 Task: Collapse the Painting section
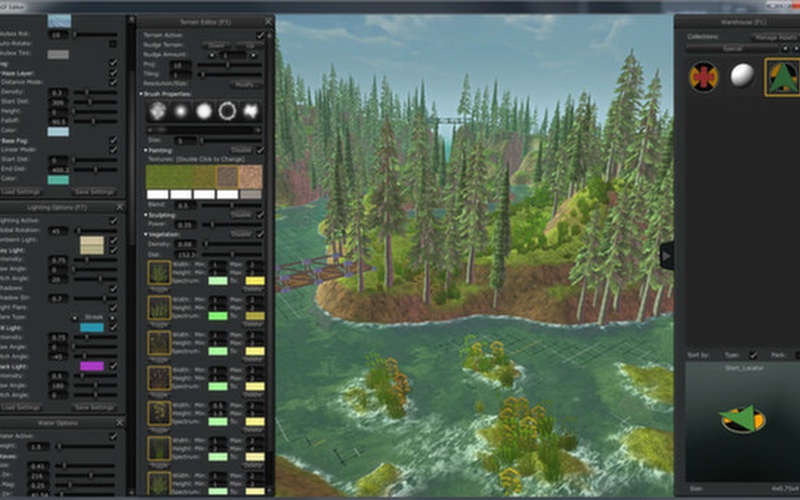tap(142, 150)
